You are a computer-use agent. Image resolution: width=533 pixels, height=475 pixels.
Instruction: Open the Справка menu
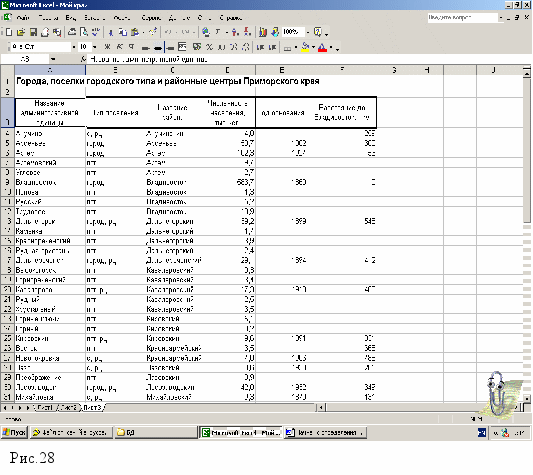231,18
